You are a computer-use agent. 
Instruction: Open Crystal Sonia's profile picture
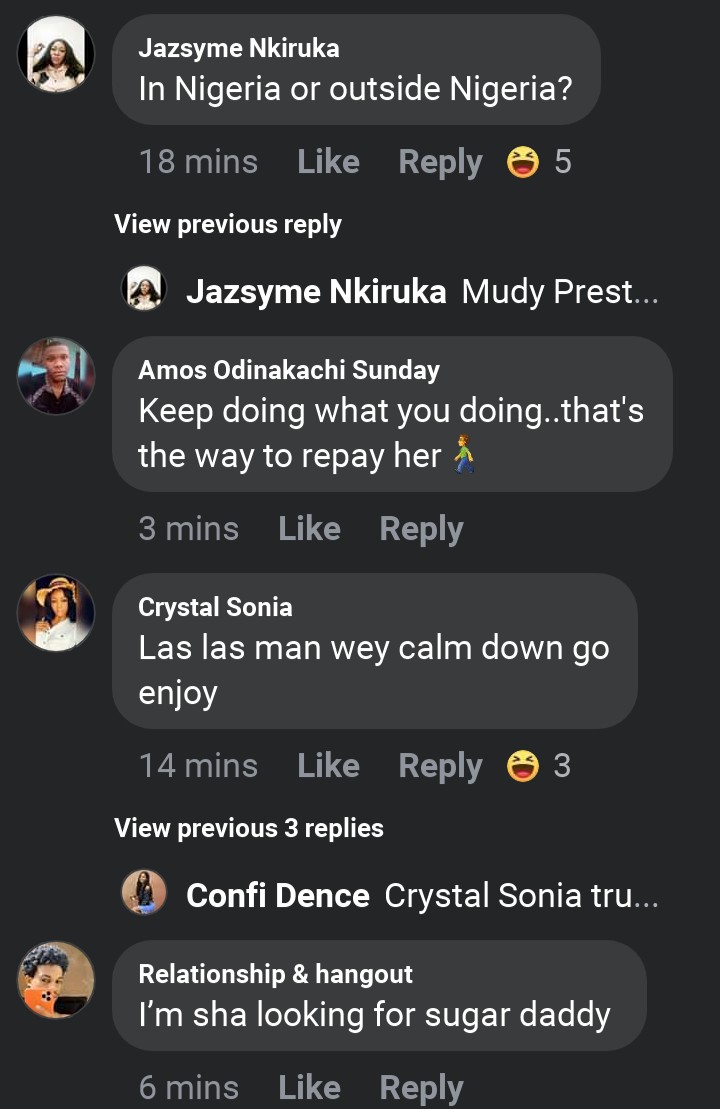point(56,613)
